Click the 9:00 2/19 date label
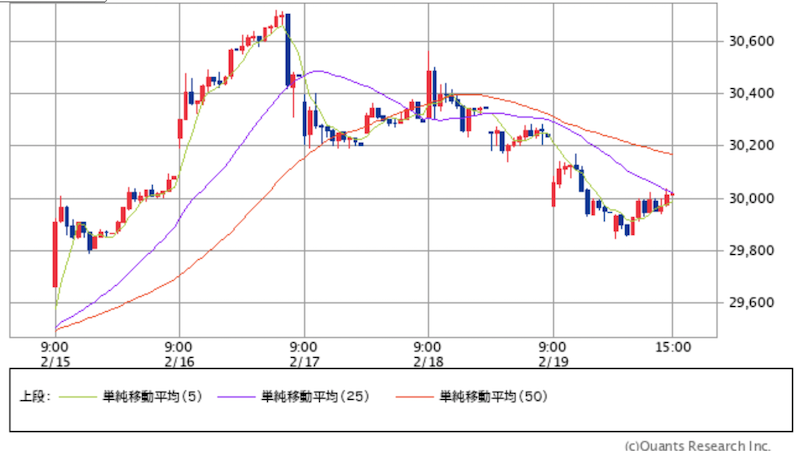The height and width of the screenshot is (462, 800). [x=553, y=354]
